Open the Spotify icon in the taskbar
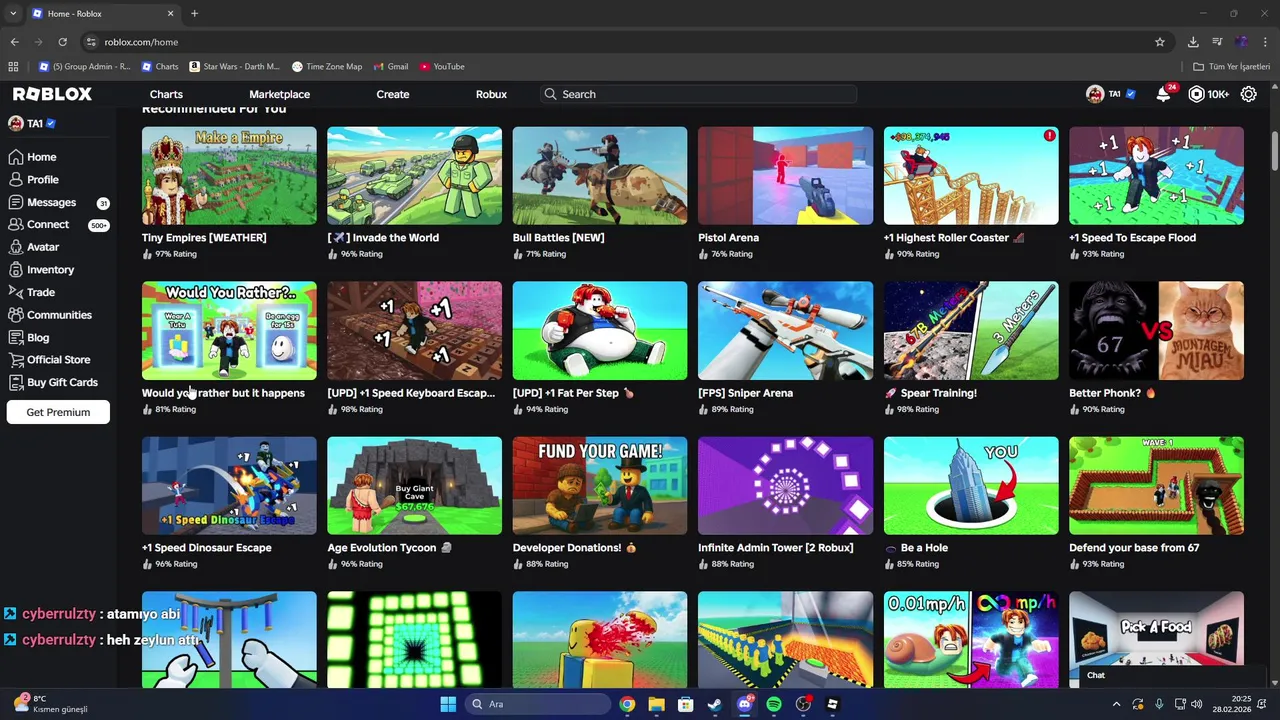The width and height of the screenshot is (1280, 720). (774, 704)
